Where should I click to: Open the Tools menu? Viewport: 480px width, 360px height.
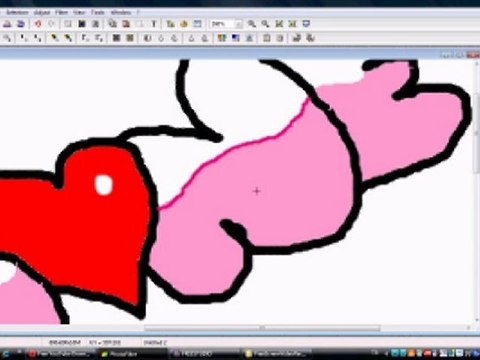coord(98,12)
